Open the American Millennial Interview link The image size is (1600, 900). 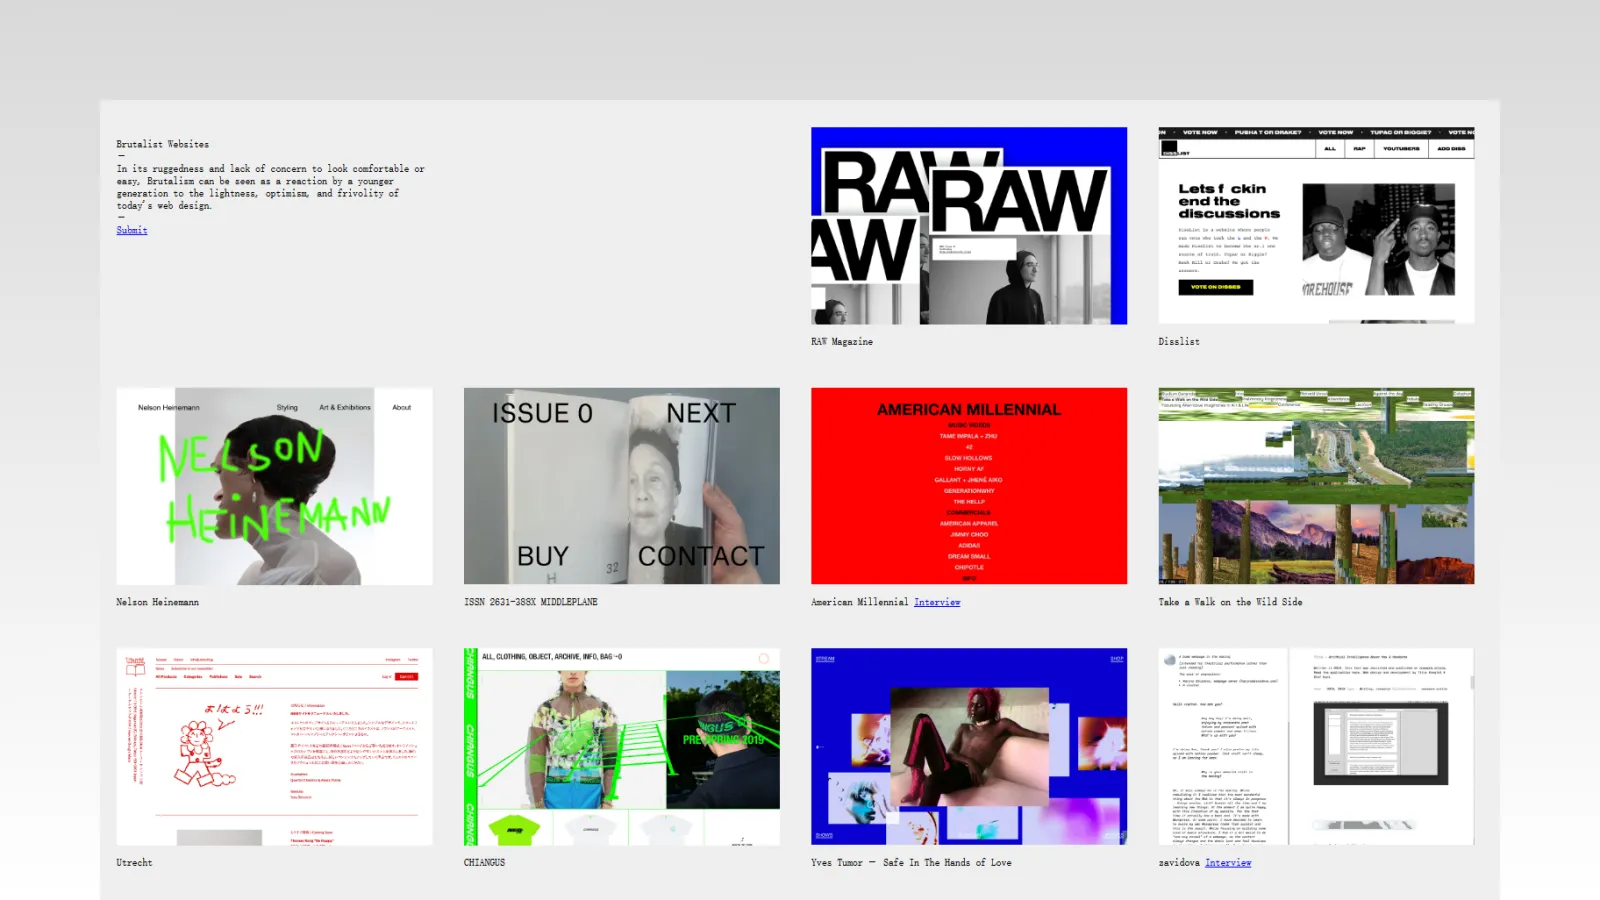coord(937,601)
